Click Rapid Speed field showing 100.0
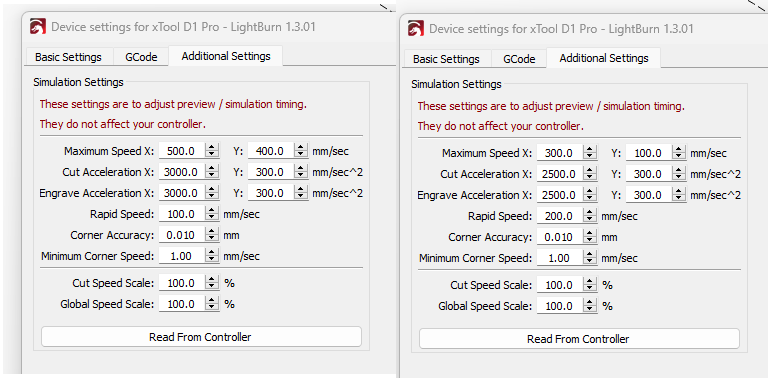 click(182, 214)
